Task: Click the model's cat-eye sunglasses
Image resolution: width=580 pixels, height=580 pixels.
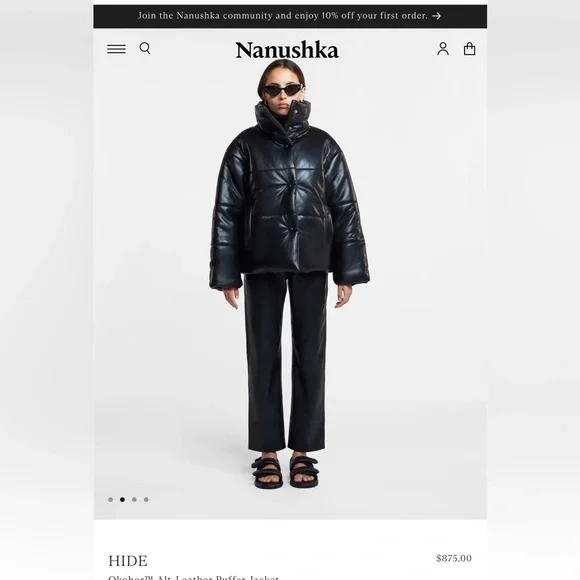Action: tap(283, 90)
